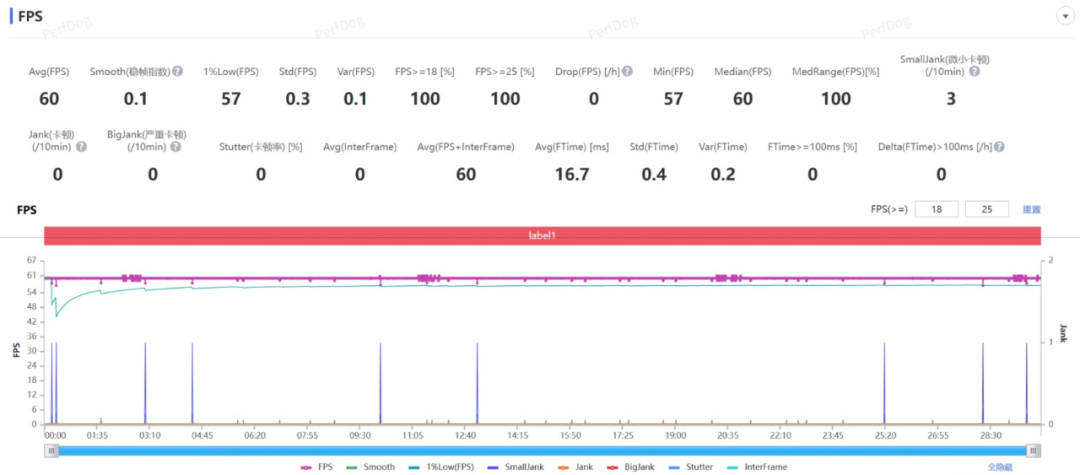Open help icon beside Jank (/10min)

[x=81, y=147]
